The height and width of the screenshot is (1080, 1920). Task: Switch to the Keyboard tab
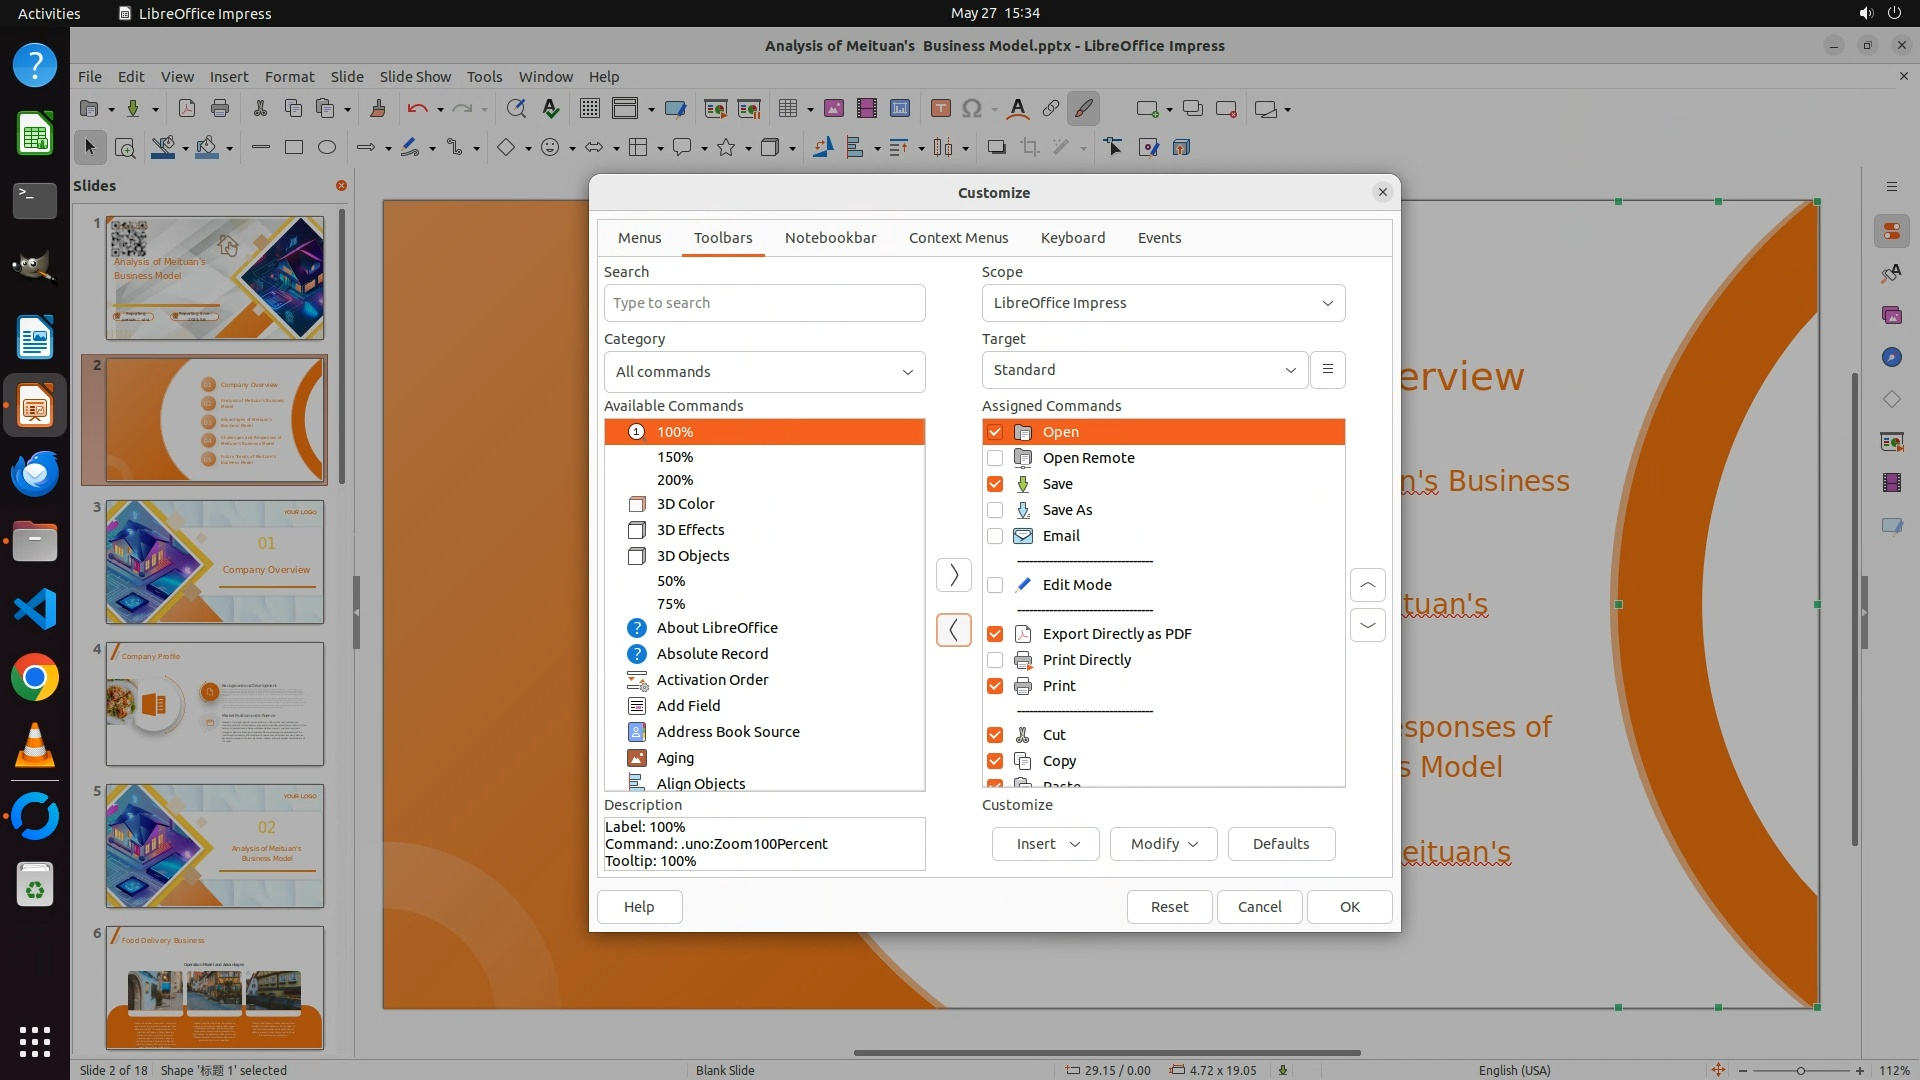coord(1072,238)
